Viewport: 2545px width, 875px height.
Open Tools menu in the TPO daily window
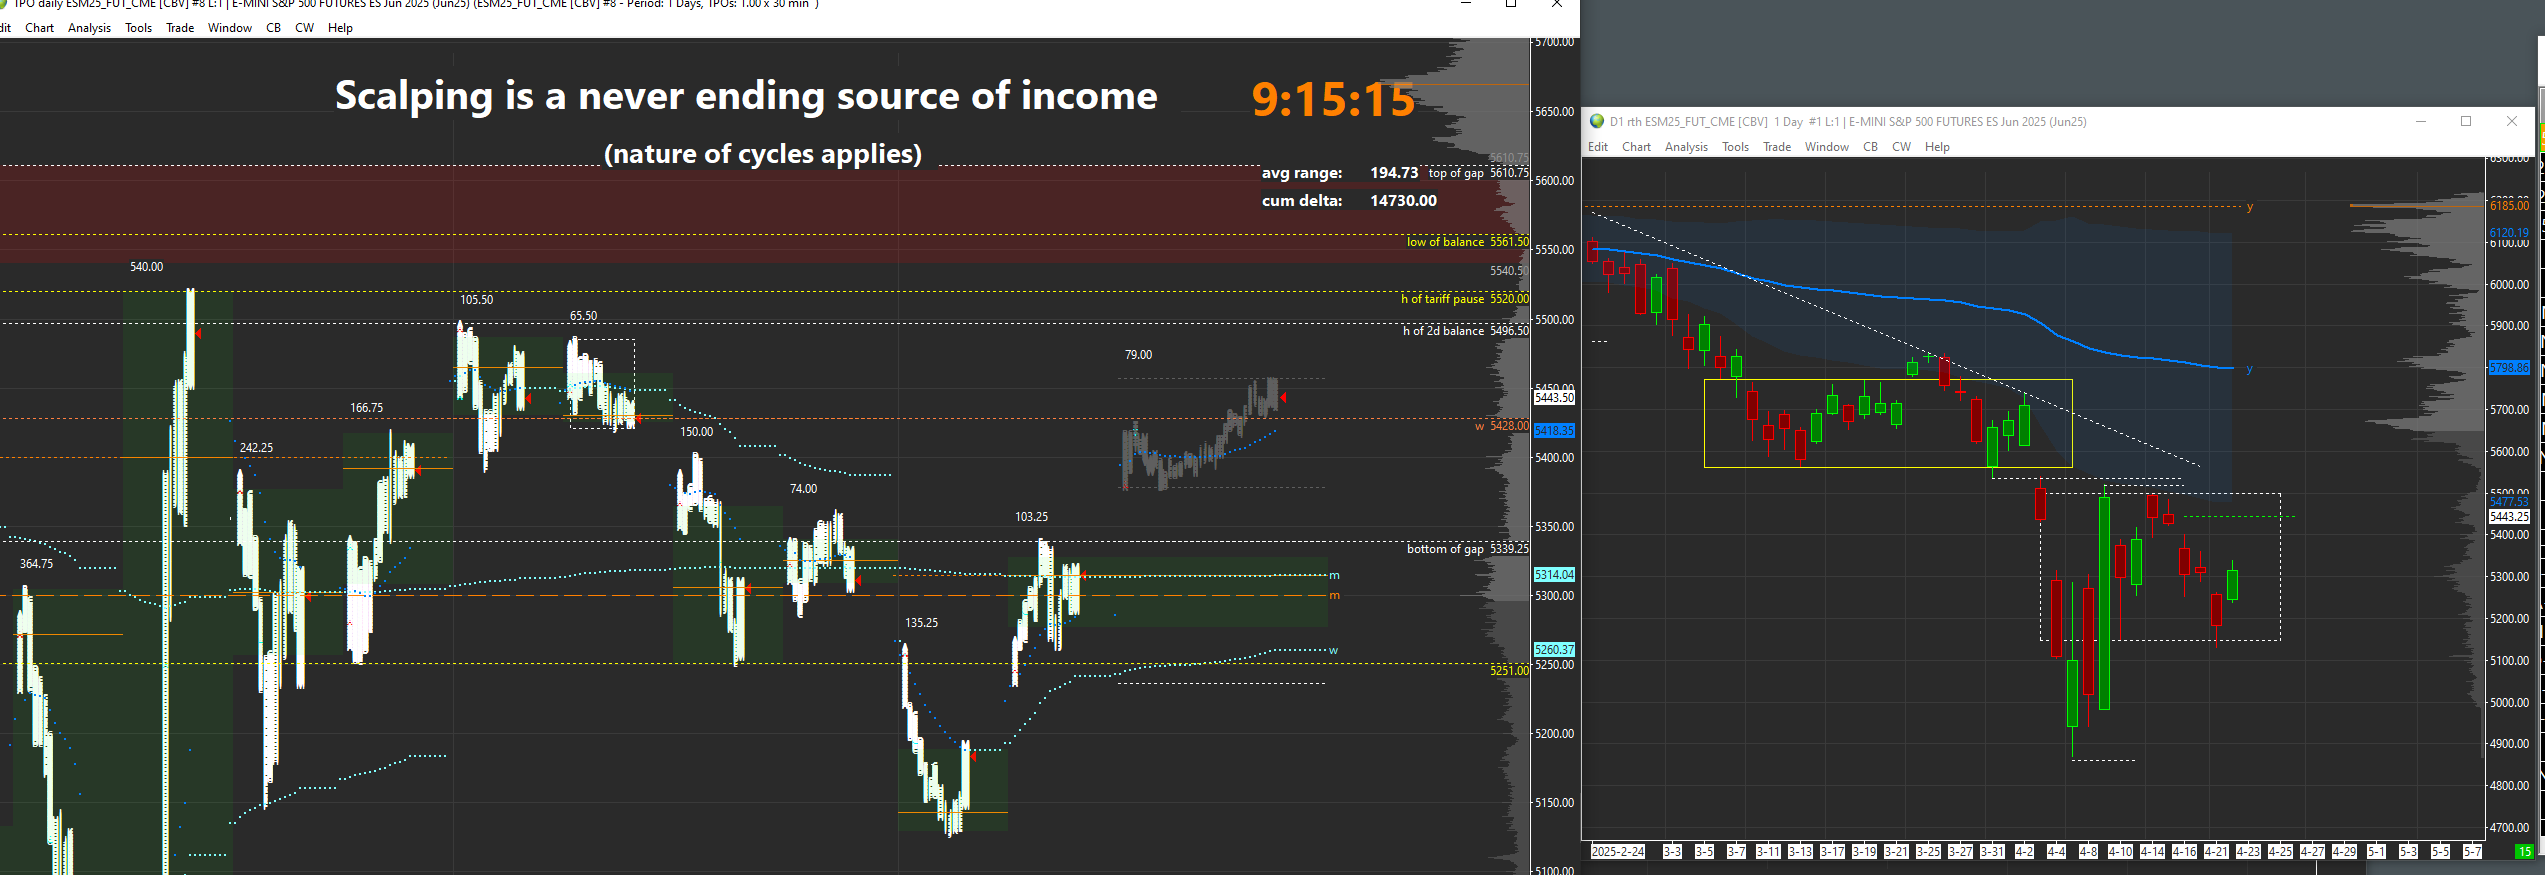138,28
